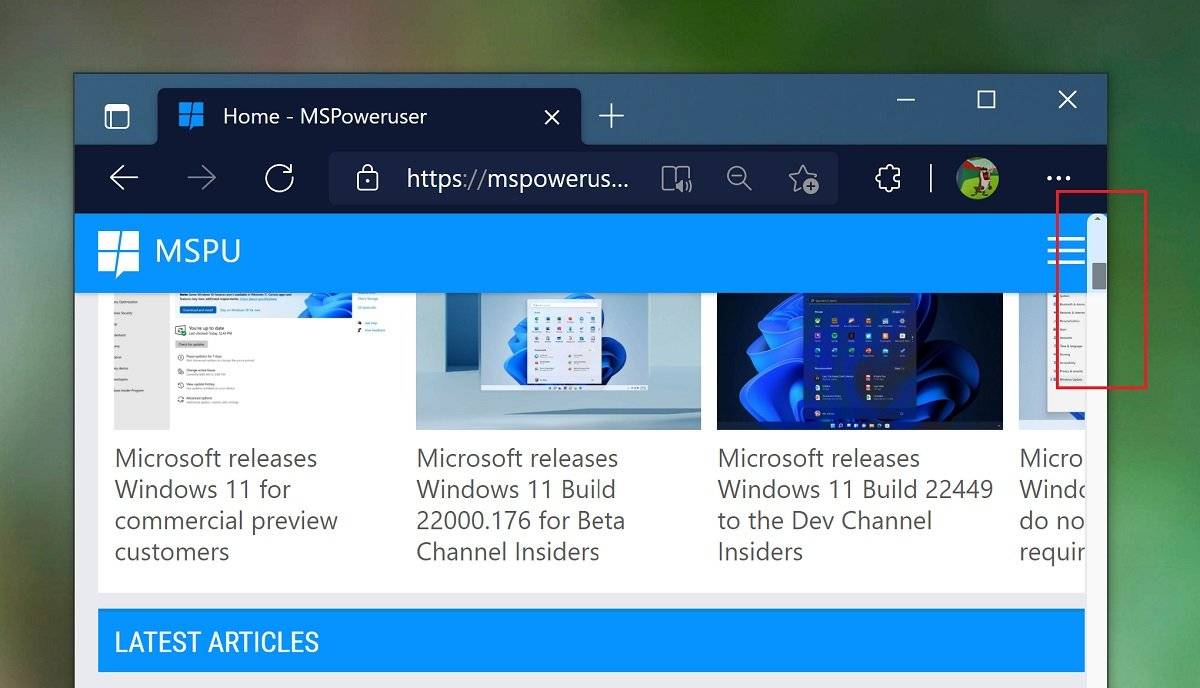Open the dark Start menu thumbnail
This screenshot has height=688, width=1200.
click(860, 361)
